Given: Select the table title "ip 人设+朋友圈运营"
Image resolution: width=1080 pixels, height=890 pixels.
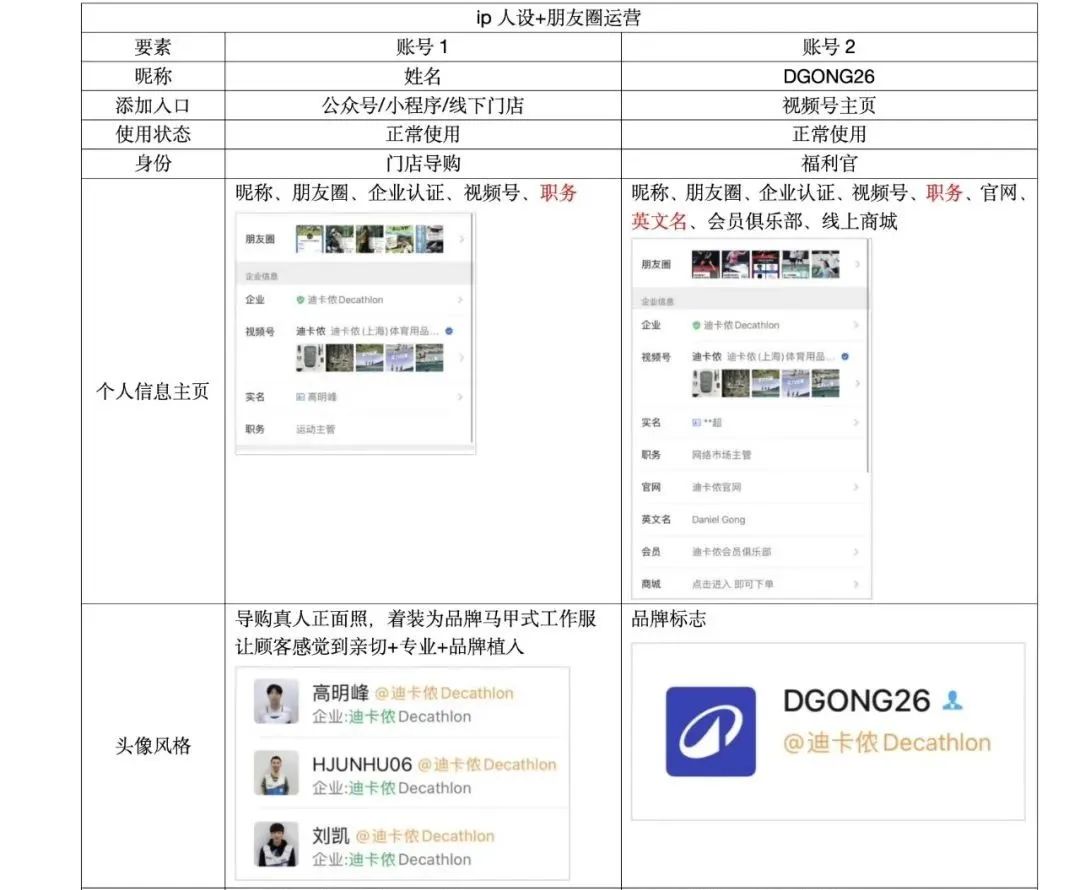Looking at the screenshot, I should coord(559,18).
